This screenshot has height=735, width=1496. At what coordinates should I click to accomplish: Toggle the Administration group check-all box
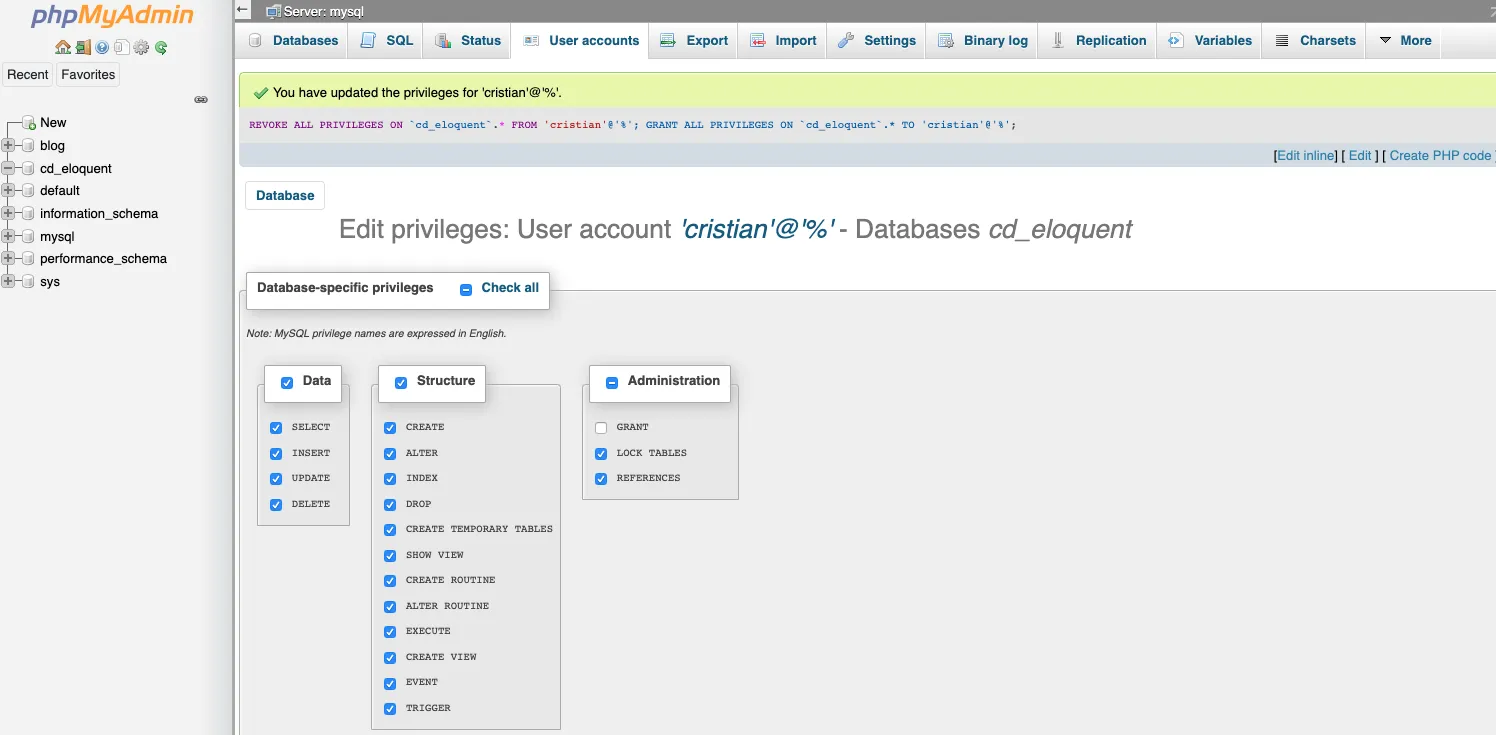(612, 382)
